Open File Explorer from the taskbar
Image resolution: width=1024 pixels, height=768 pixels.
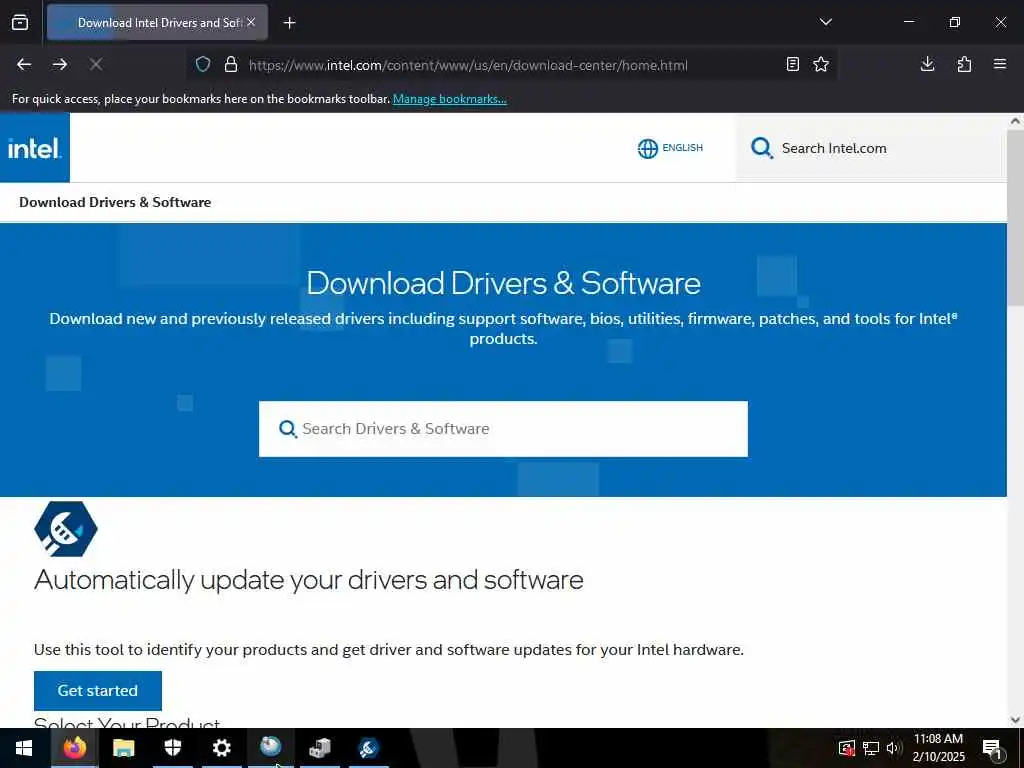point(123,748)
